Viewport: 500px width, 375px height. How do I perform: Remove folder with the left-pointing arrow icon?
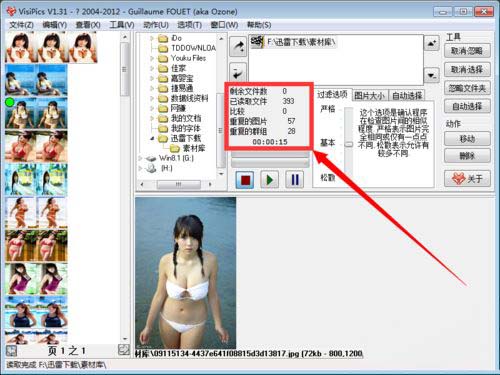pyautogui.click(x=238, y=72)
